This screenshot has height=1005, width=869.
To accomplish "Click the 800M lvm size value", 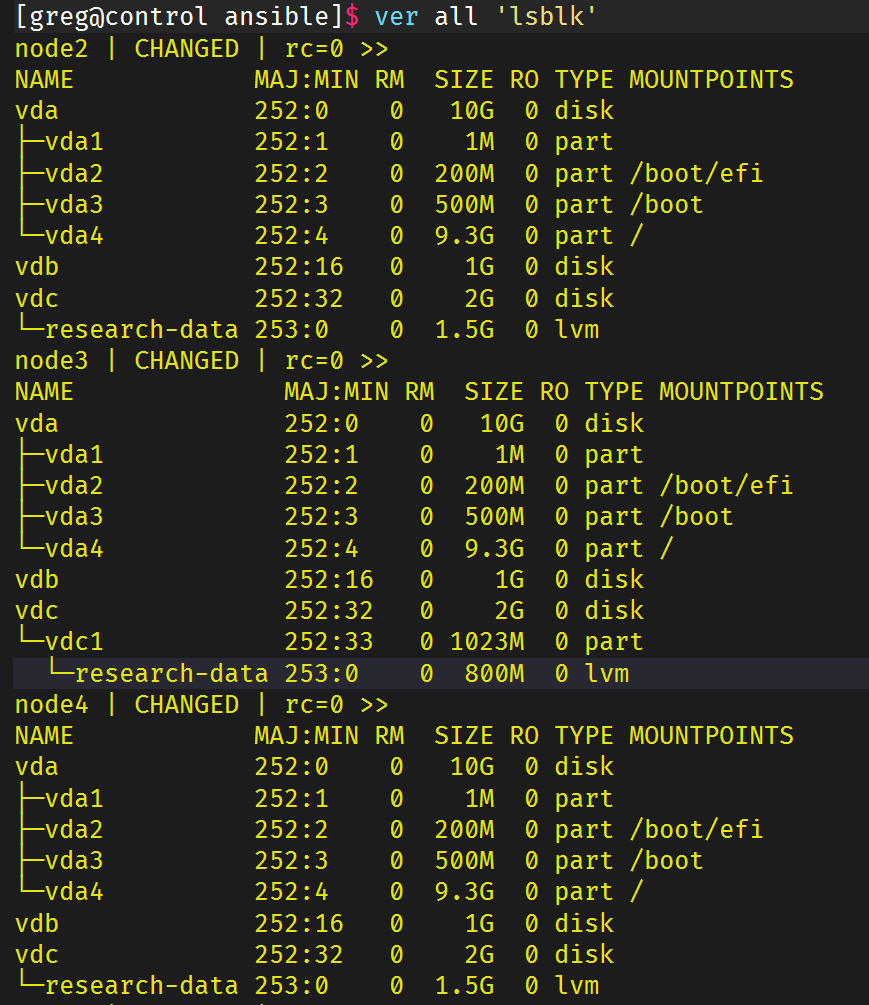I will pyautogui.click(x=493, y=674).
